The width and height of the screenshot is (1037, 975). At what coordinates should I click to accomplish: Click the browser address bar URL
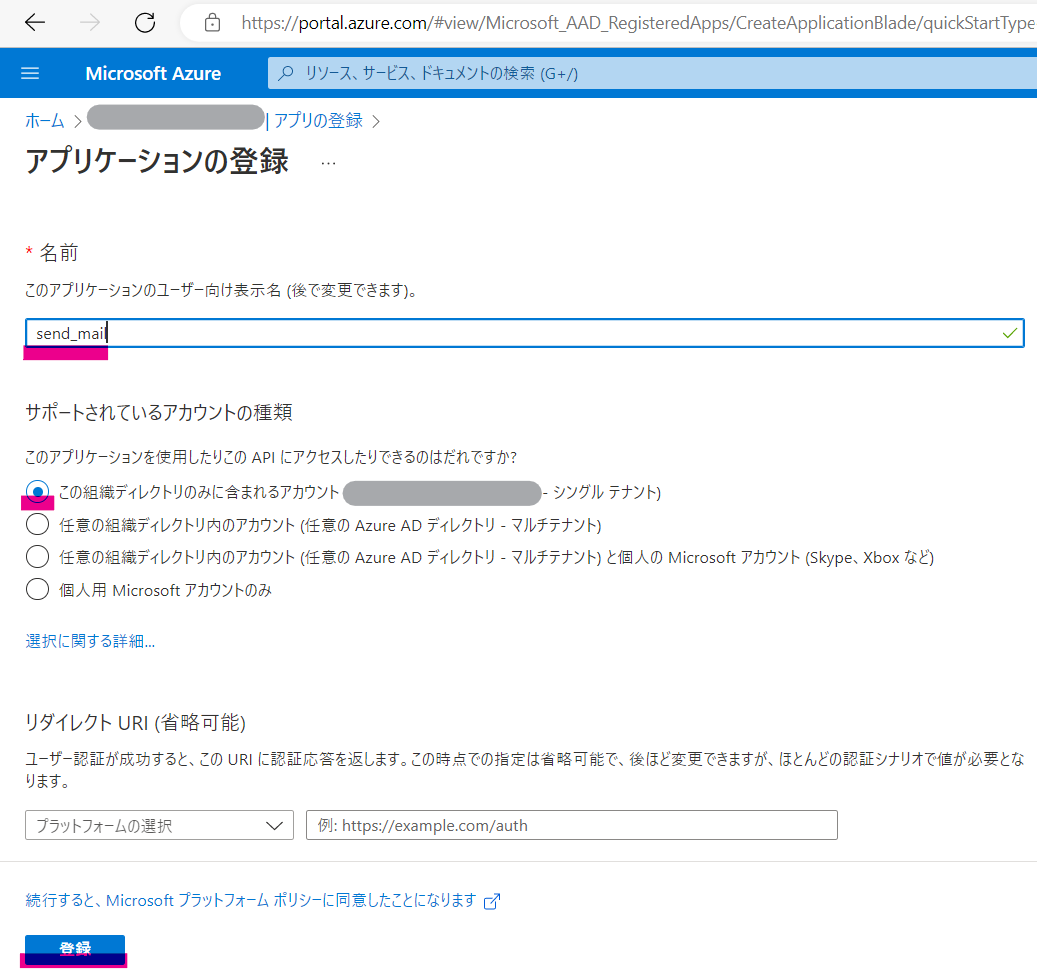pyautogui.click(x=638, y=23)
